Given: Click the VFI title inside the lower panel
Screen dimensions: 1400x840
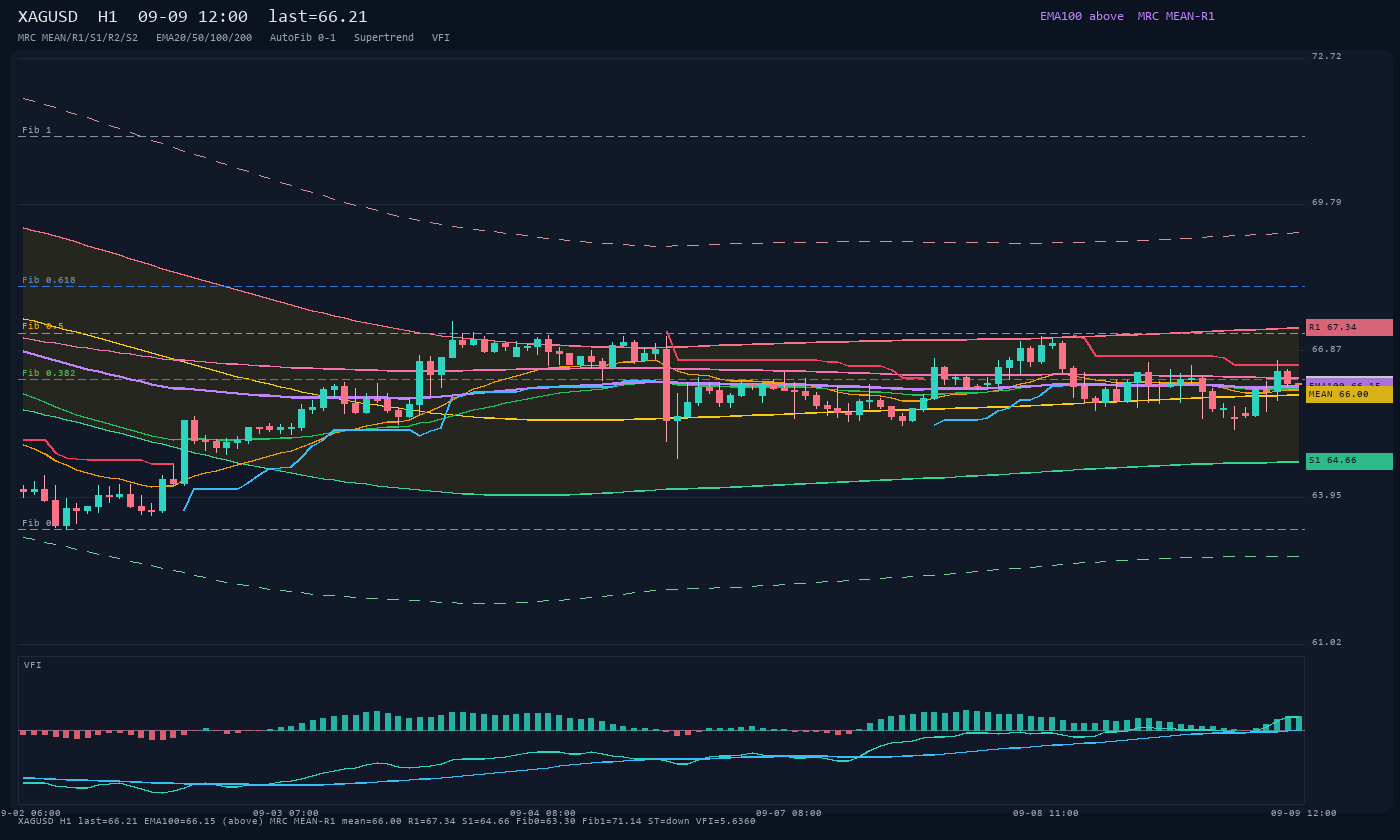Looking at the screenshot, I should (33, 665).
